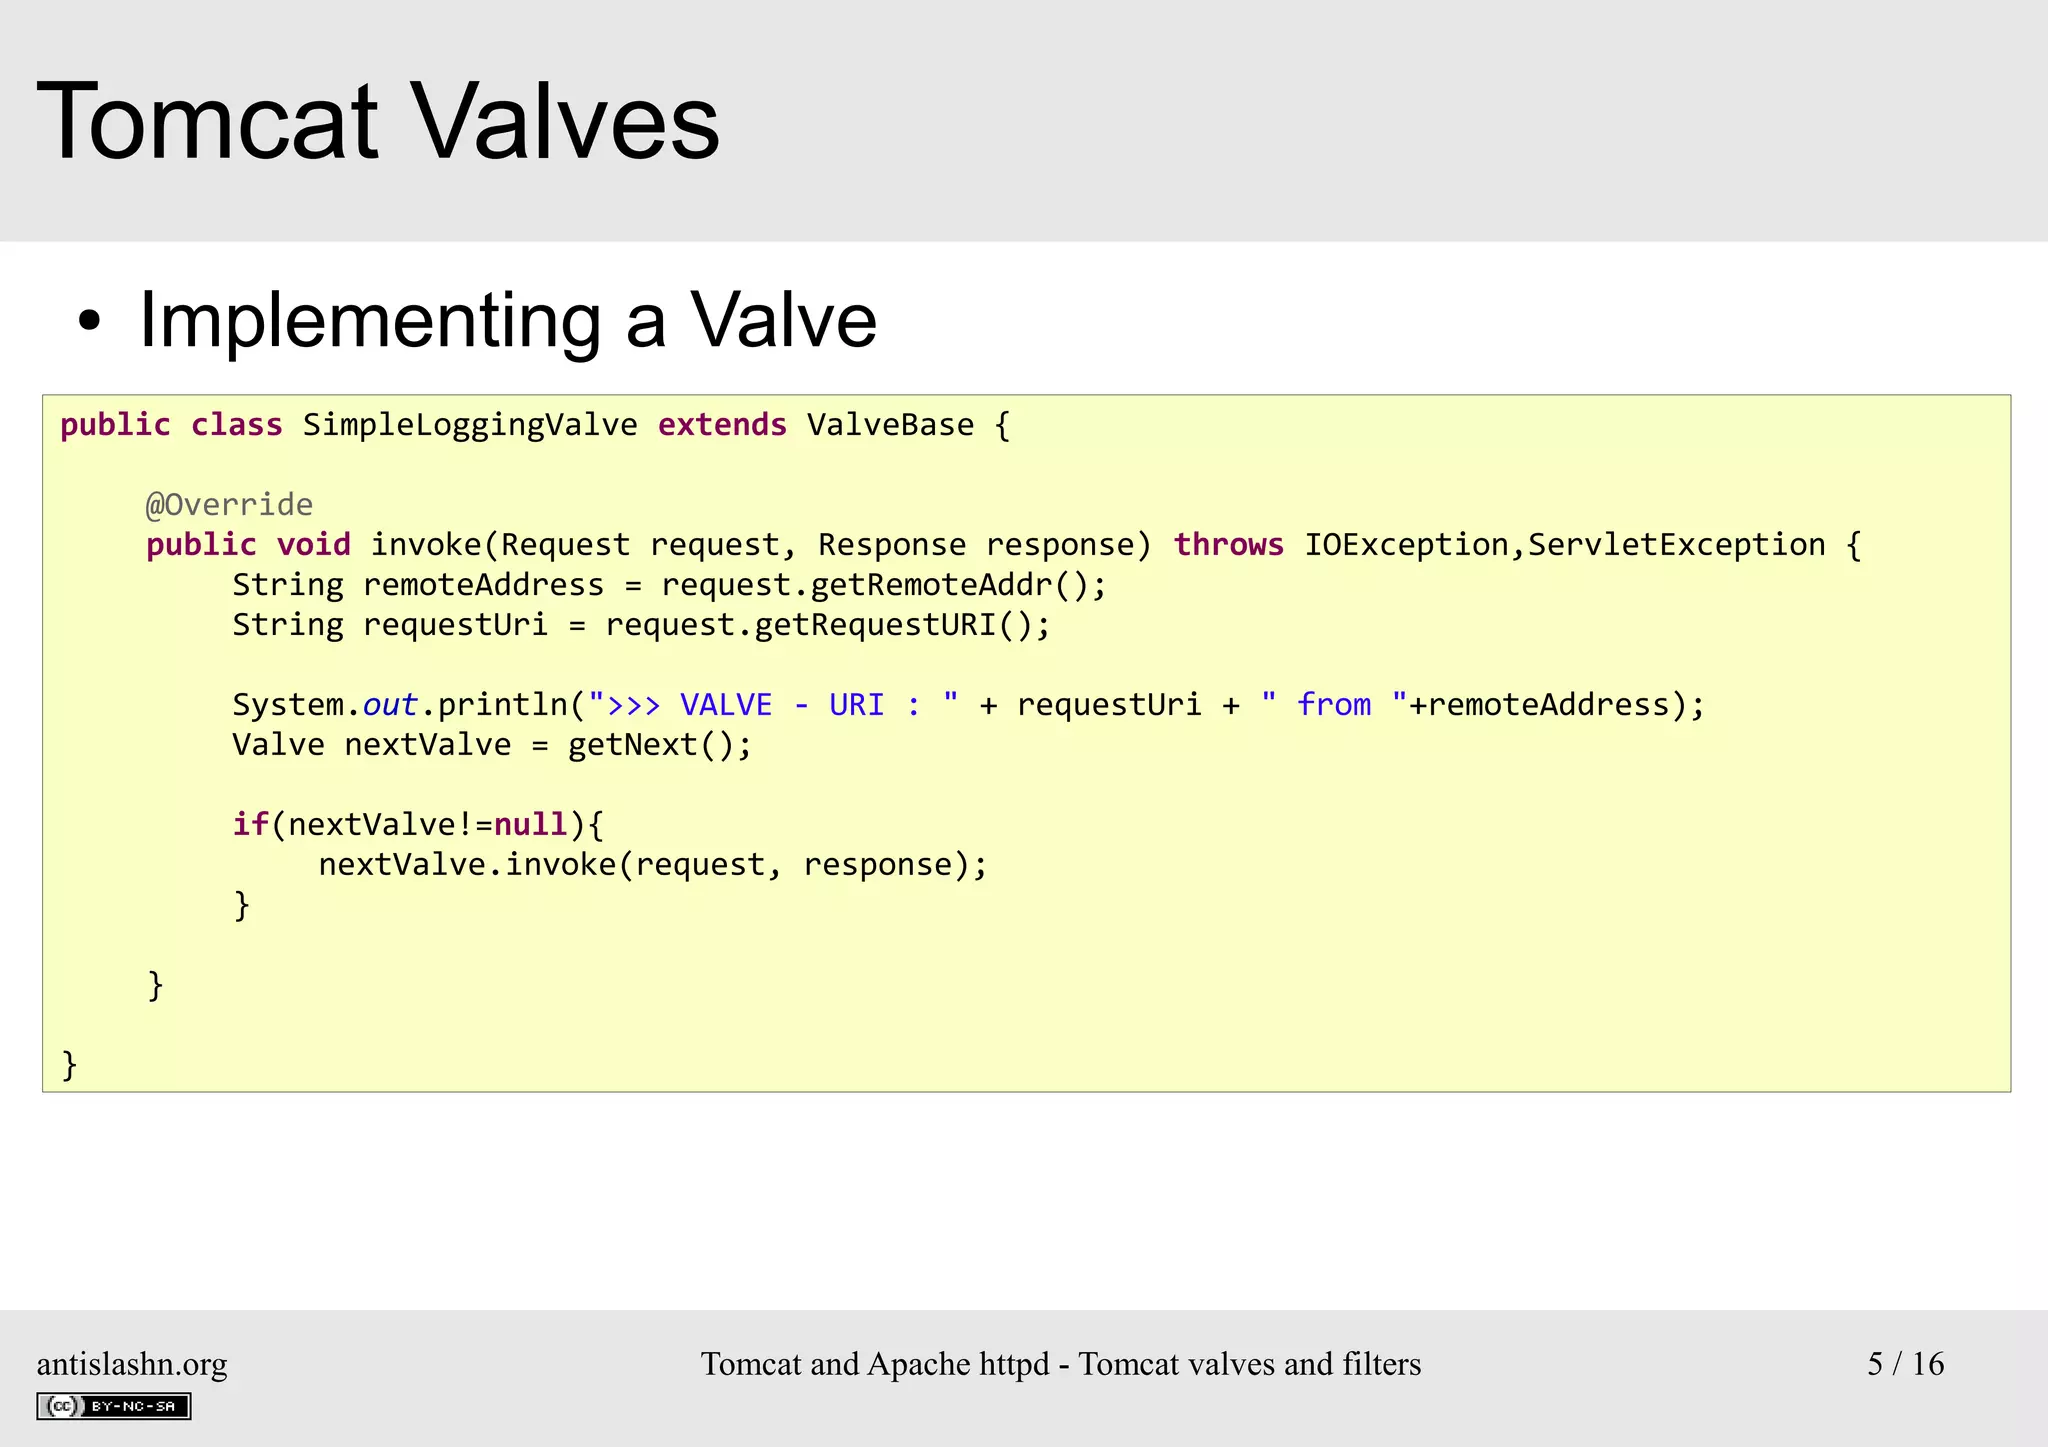Image resolution: width=2048 pixels, height=1447 pixels.
Task: Click the slide title 'Tomcat Valves'
Action: pos(378,121)
